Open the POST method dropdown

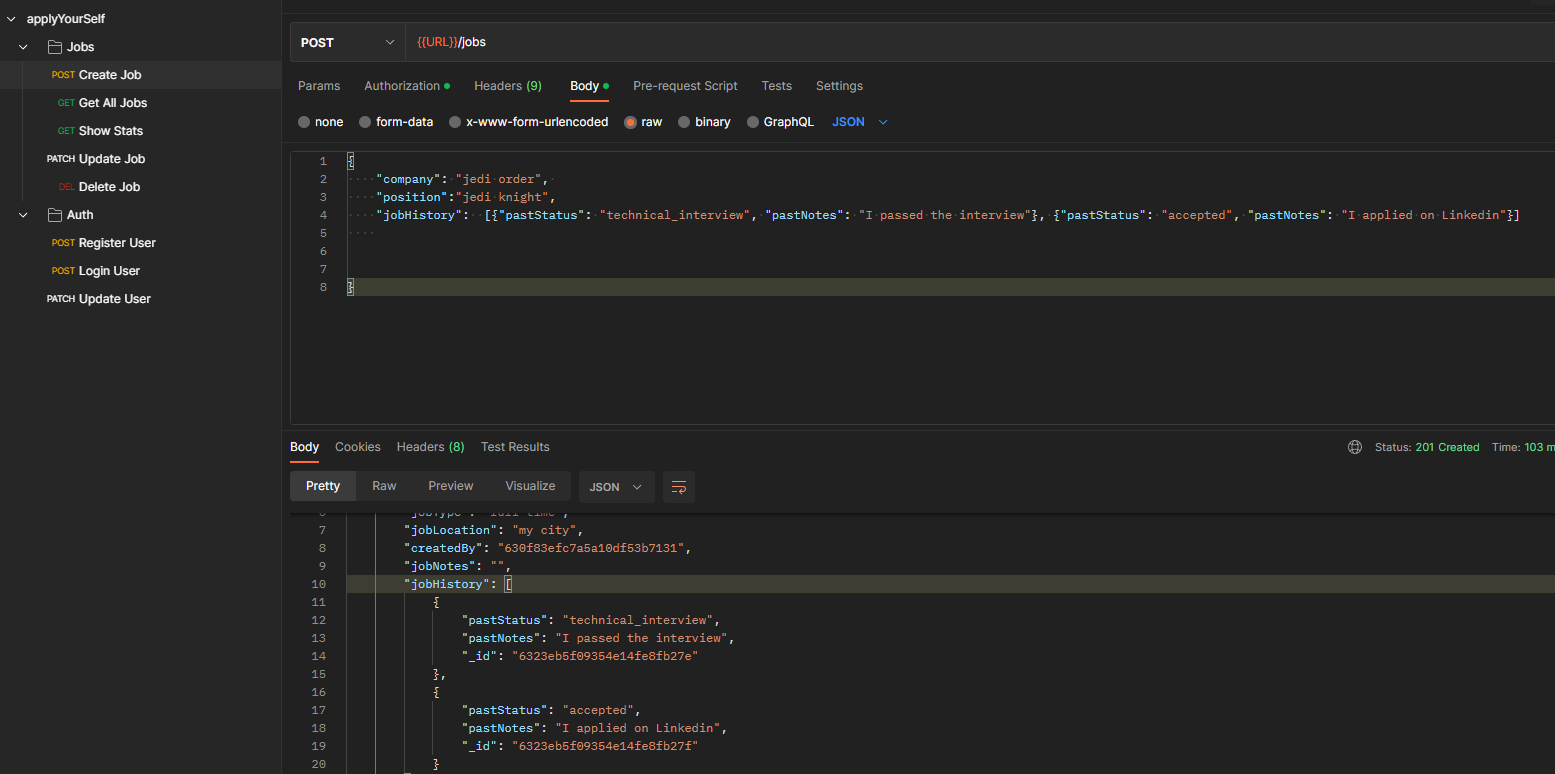(348, 42)
